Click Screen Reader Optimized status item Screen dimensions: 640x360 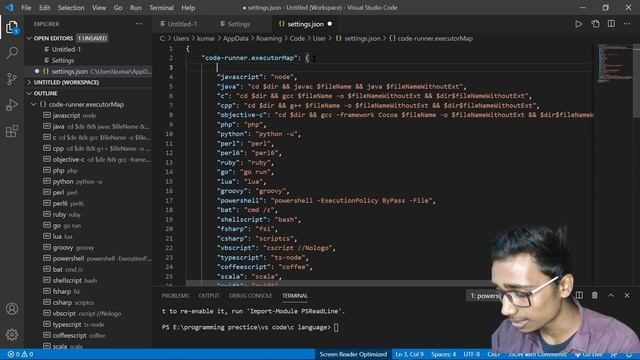pyautogui.click(x=353, y=354)
